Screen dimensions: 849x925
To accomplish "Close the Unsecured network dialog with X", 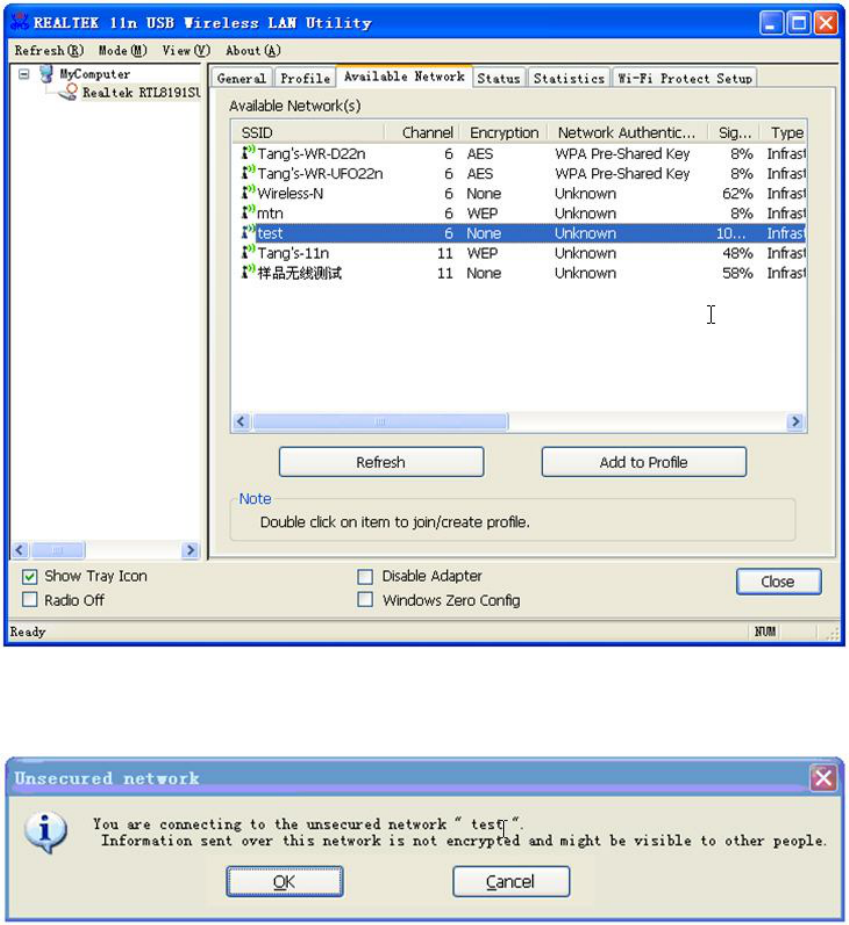I will 824,778.
